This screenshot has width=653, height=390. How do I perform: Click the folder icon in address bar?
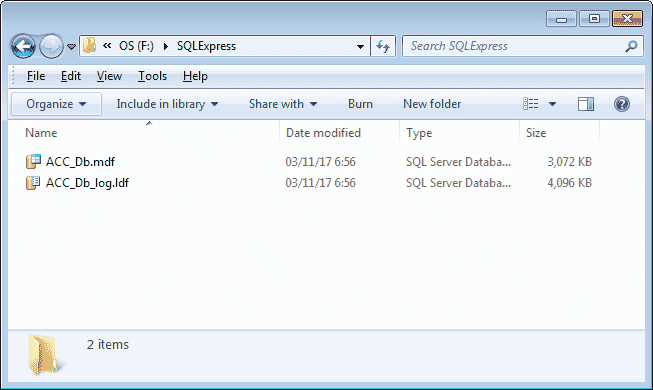click(89, 45)
